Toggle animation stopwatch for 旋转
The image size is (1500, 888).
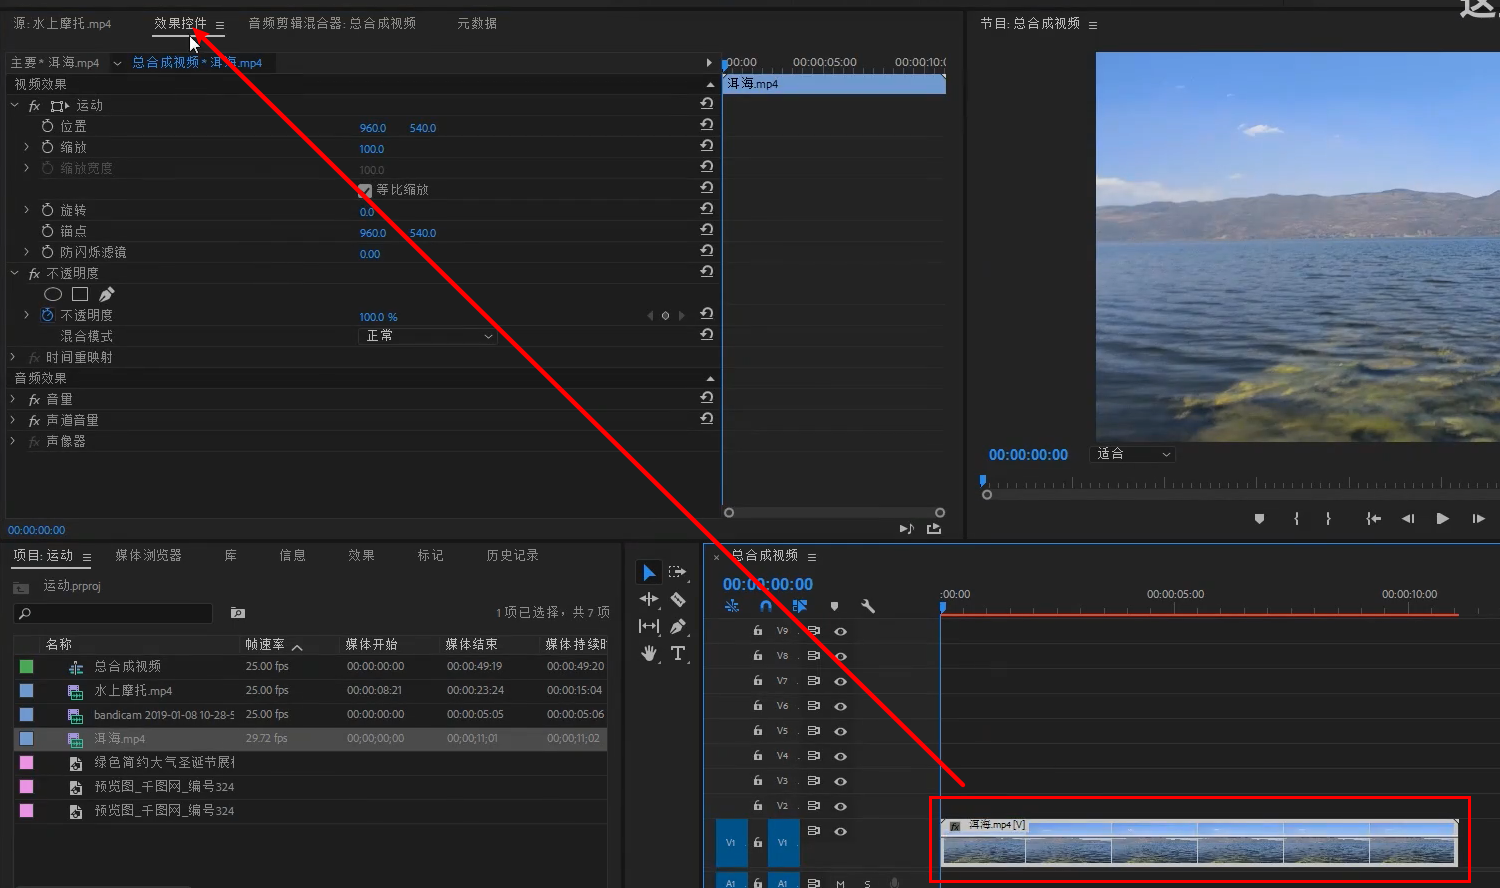tap(47, 210)
